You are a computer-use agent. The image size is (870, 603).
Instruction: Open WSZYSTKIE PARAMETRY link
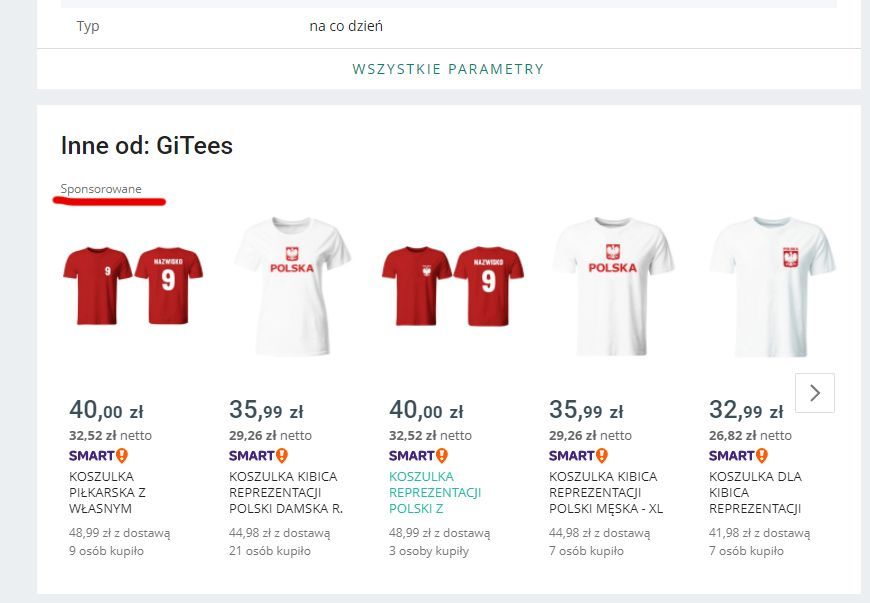point(448,69)
